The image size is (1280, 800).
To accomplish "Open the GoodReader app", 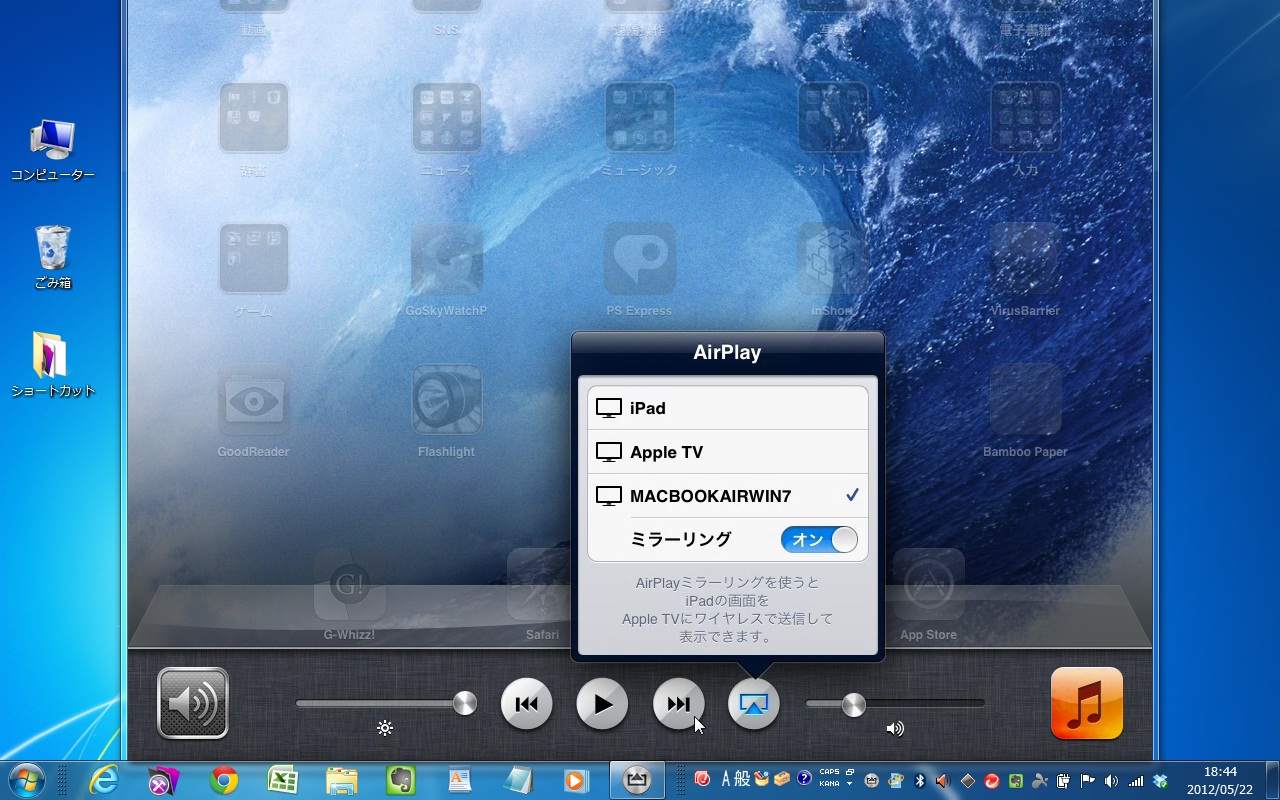I will (253, 400).
